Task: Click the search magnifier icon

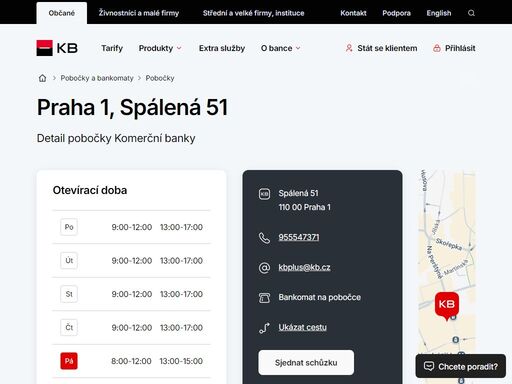Action: click(471, 13)
